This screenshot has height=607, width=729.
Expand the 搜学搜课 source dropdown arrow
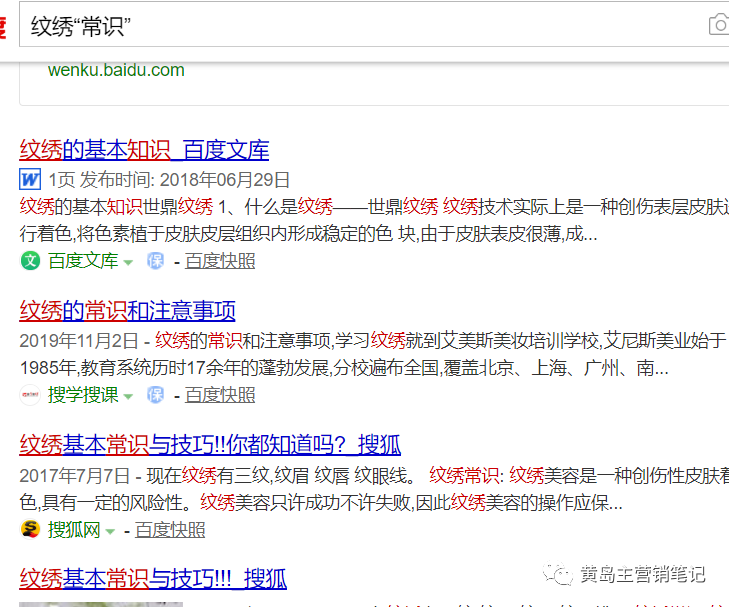coord(128,396)
